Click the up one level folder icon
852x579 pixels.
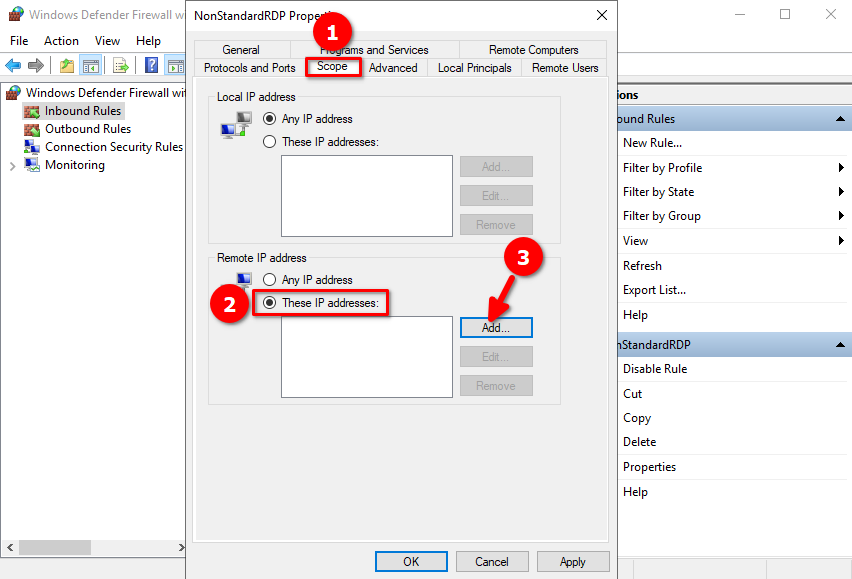[x=67, y=66]
